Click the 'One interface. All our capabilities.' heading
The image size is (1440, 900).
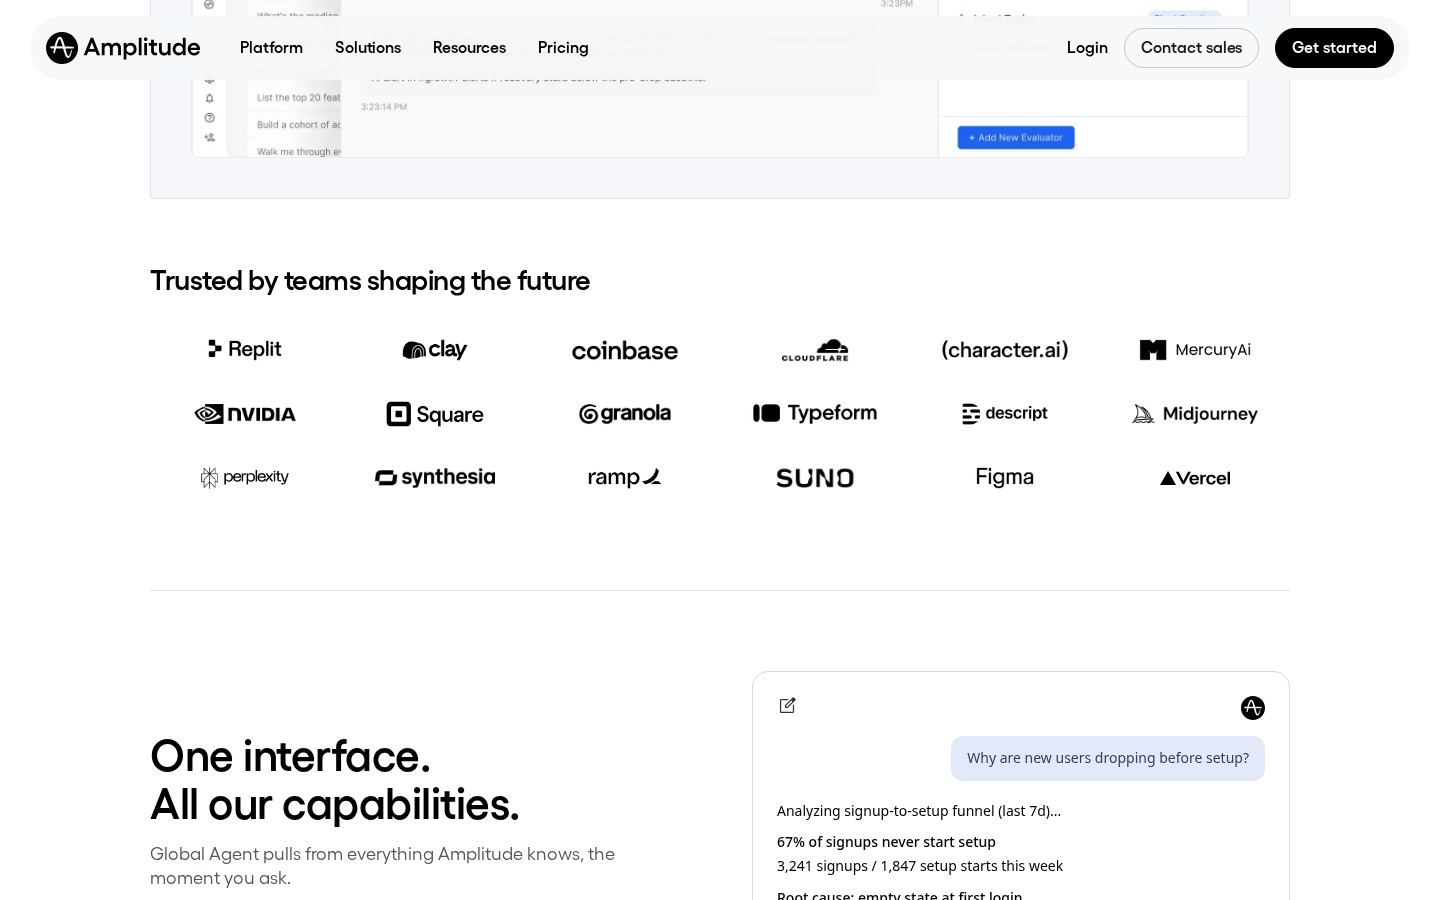(x=335, y=780)
